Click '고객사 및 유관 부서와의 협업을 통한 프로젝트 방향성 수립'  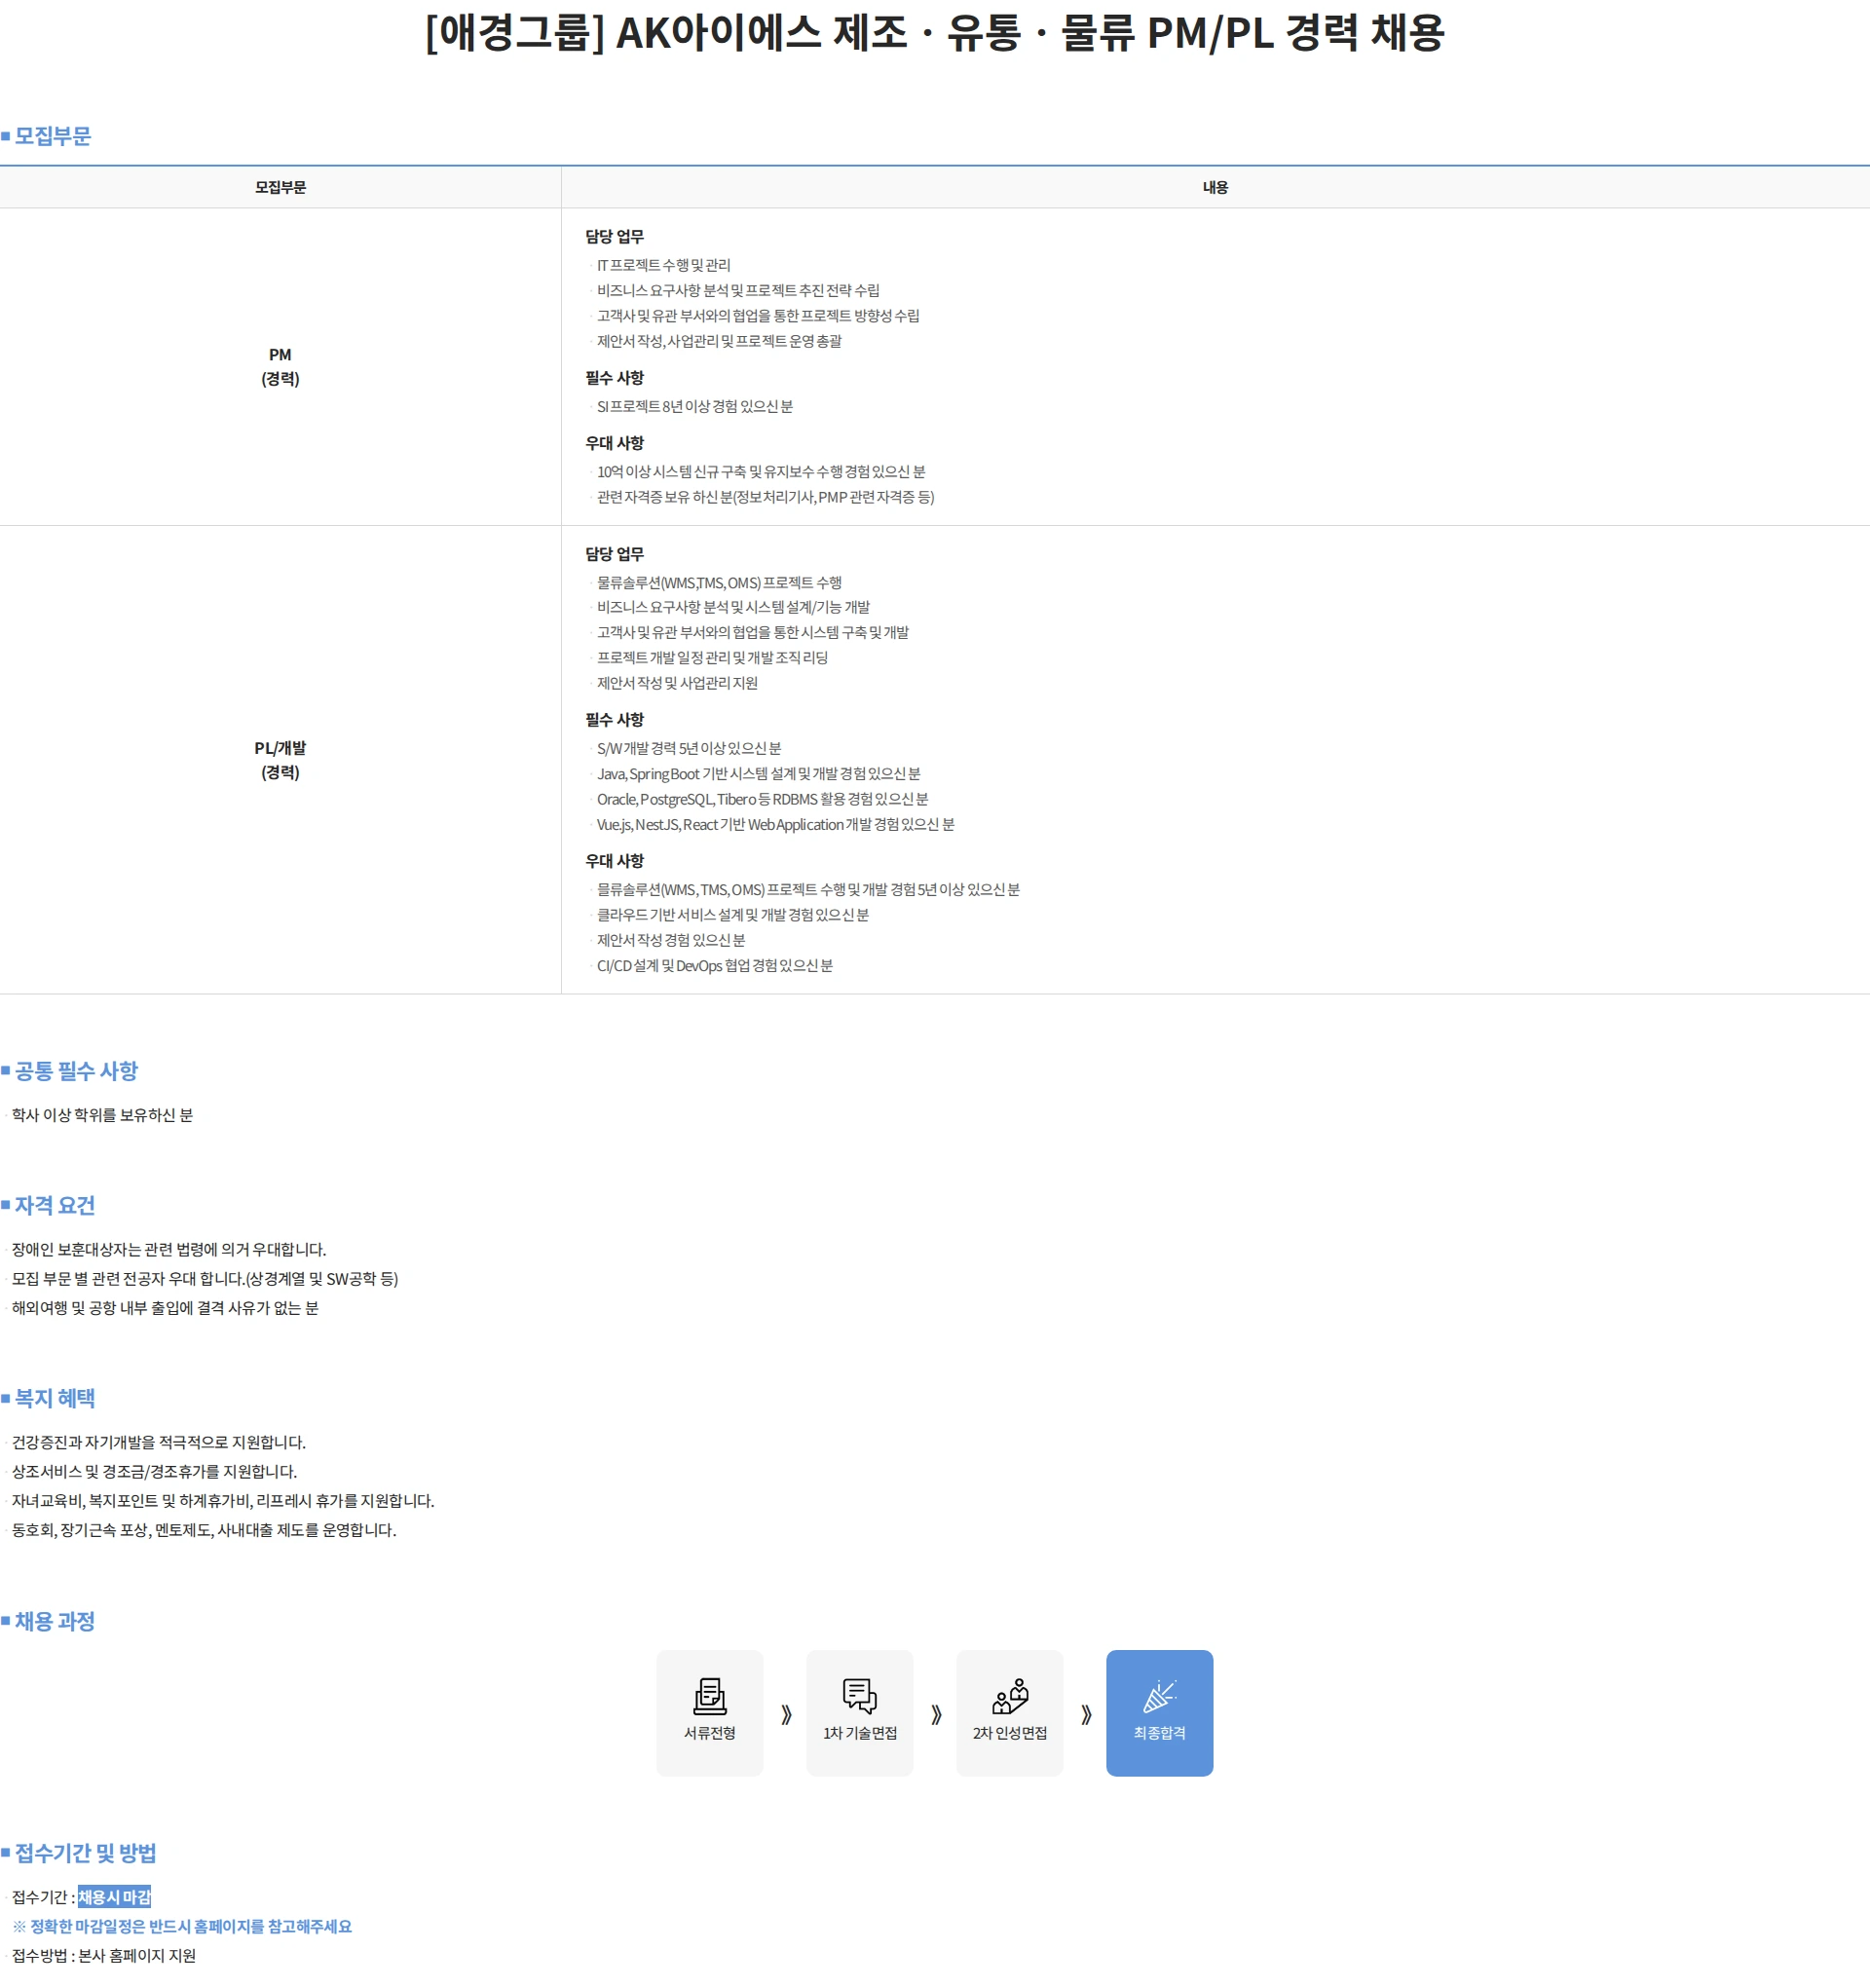[x=758, y=315]
